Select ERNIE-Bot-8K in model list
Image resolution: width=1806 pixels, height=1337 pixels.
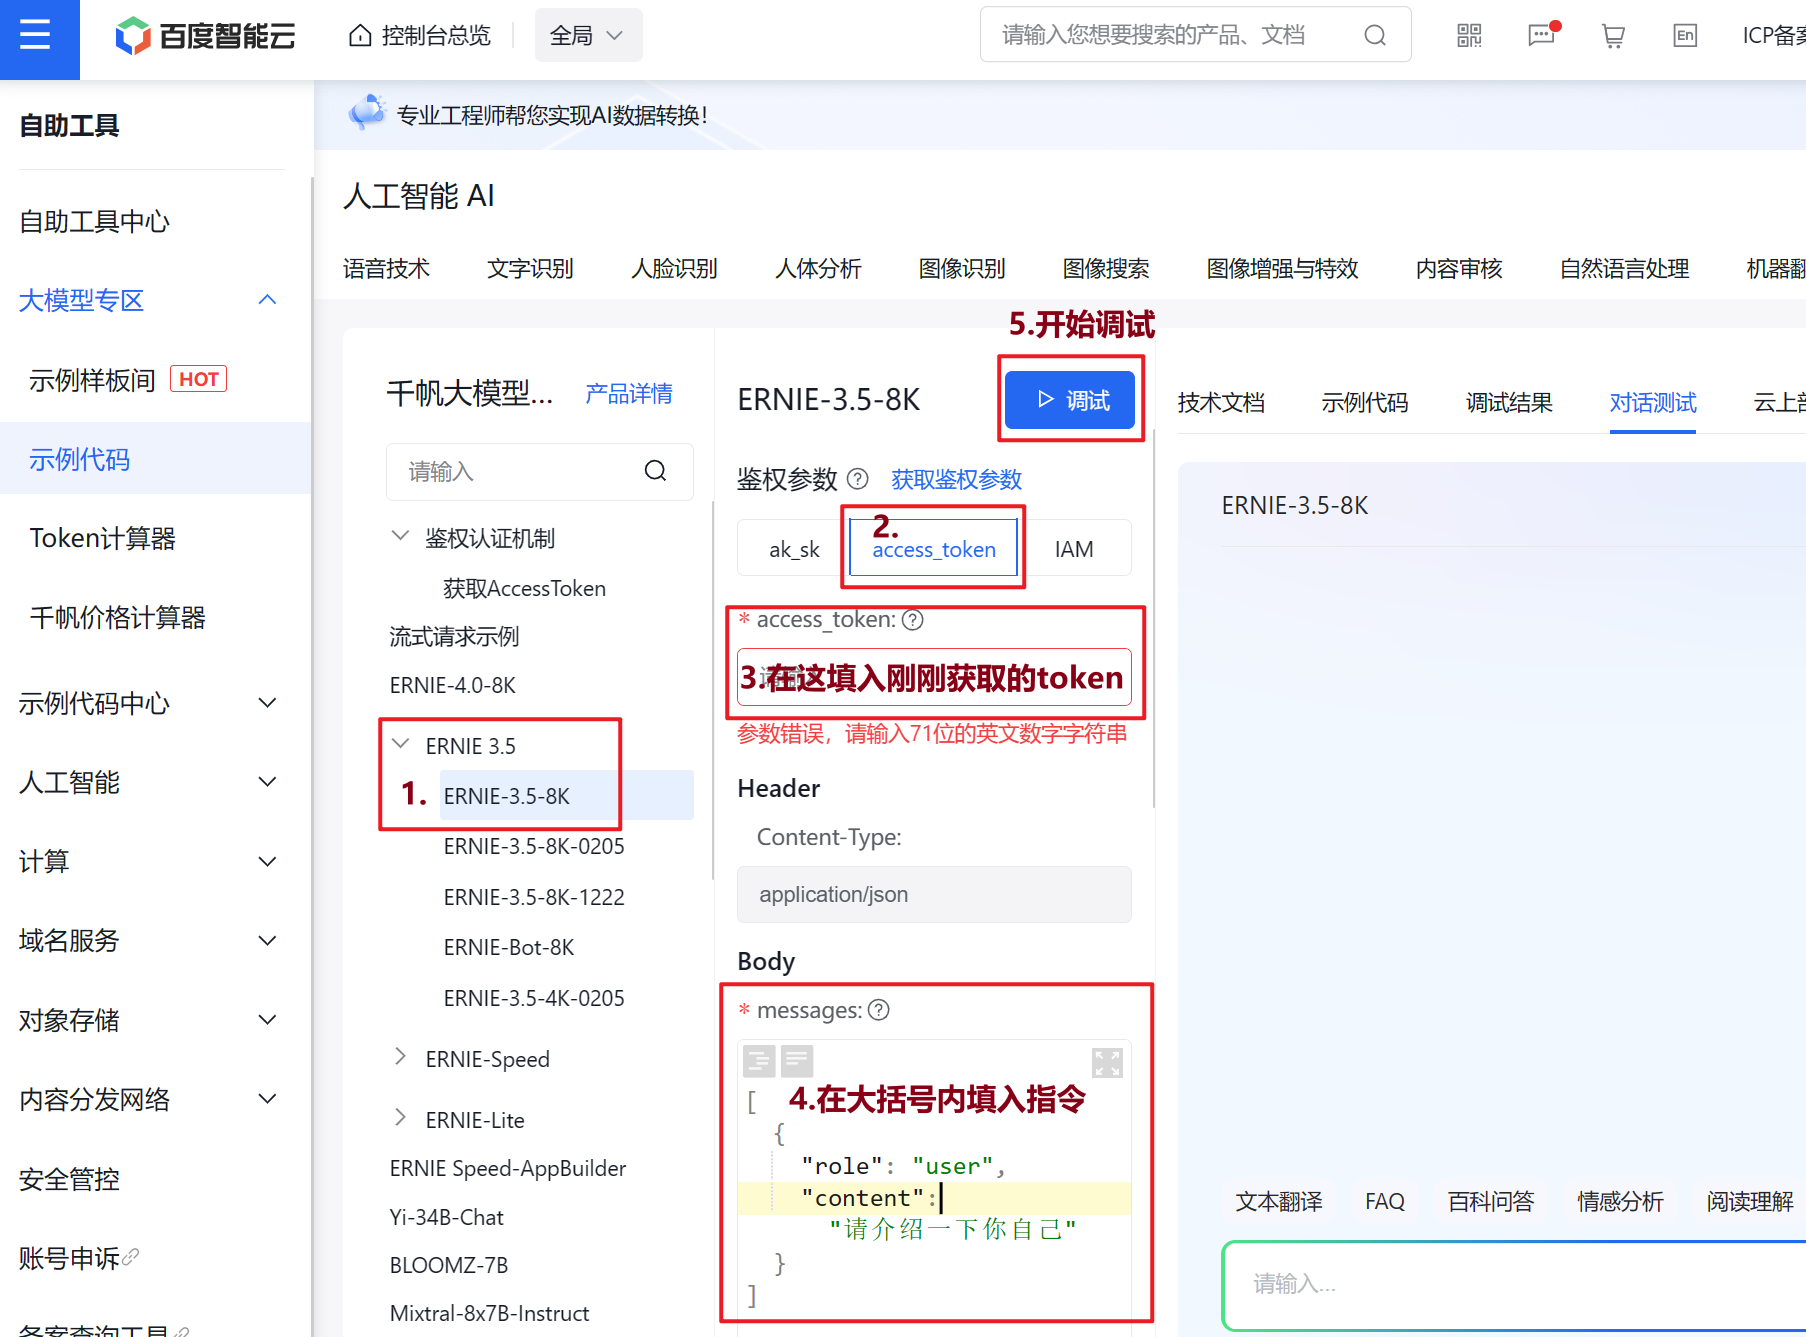pyautogui.click(x=508, y=947)
